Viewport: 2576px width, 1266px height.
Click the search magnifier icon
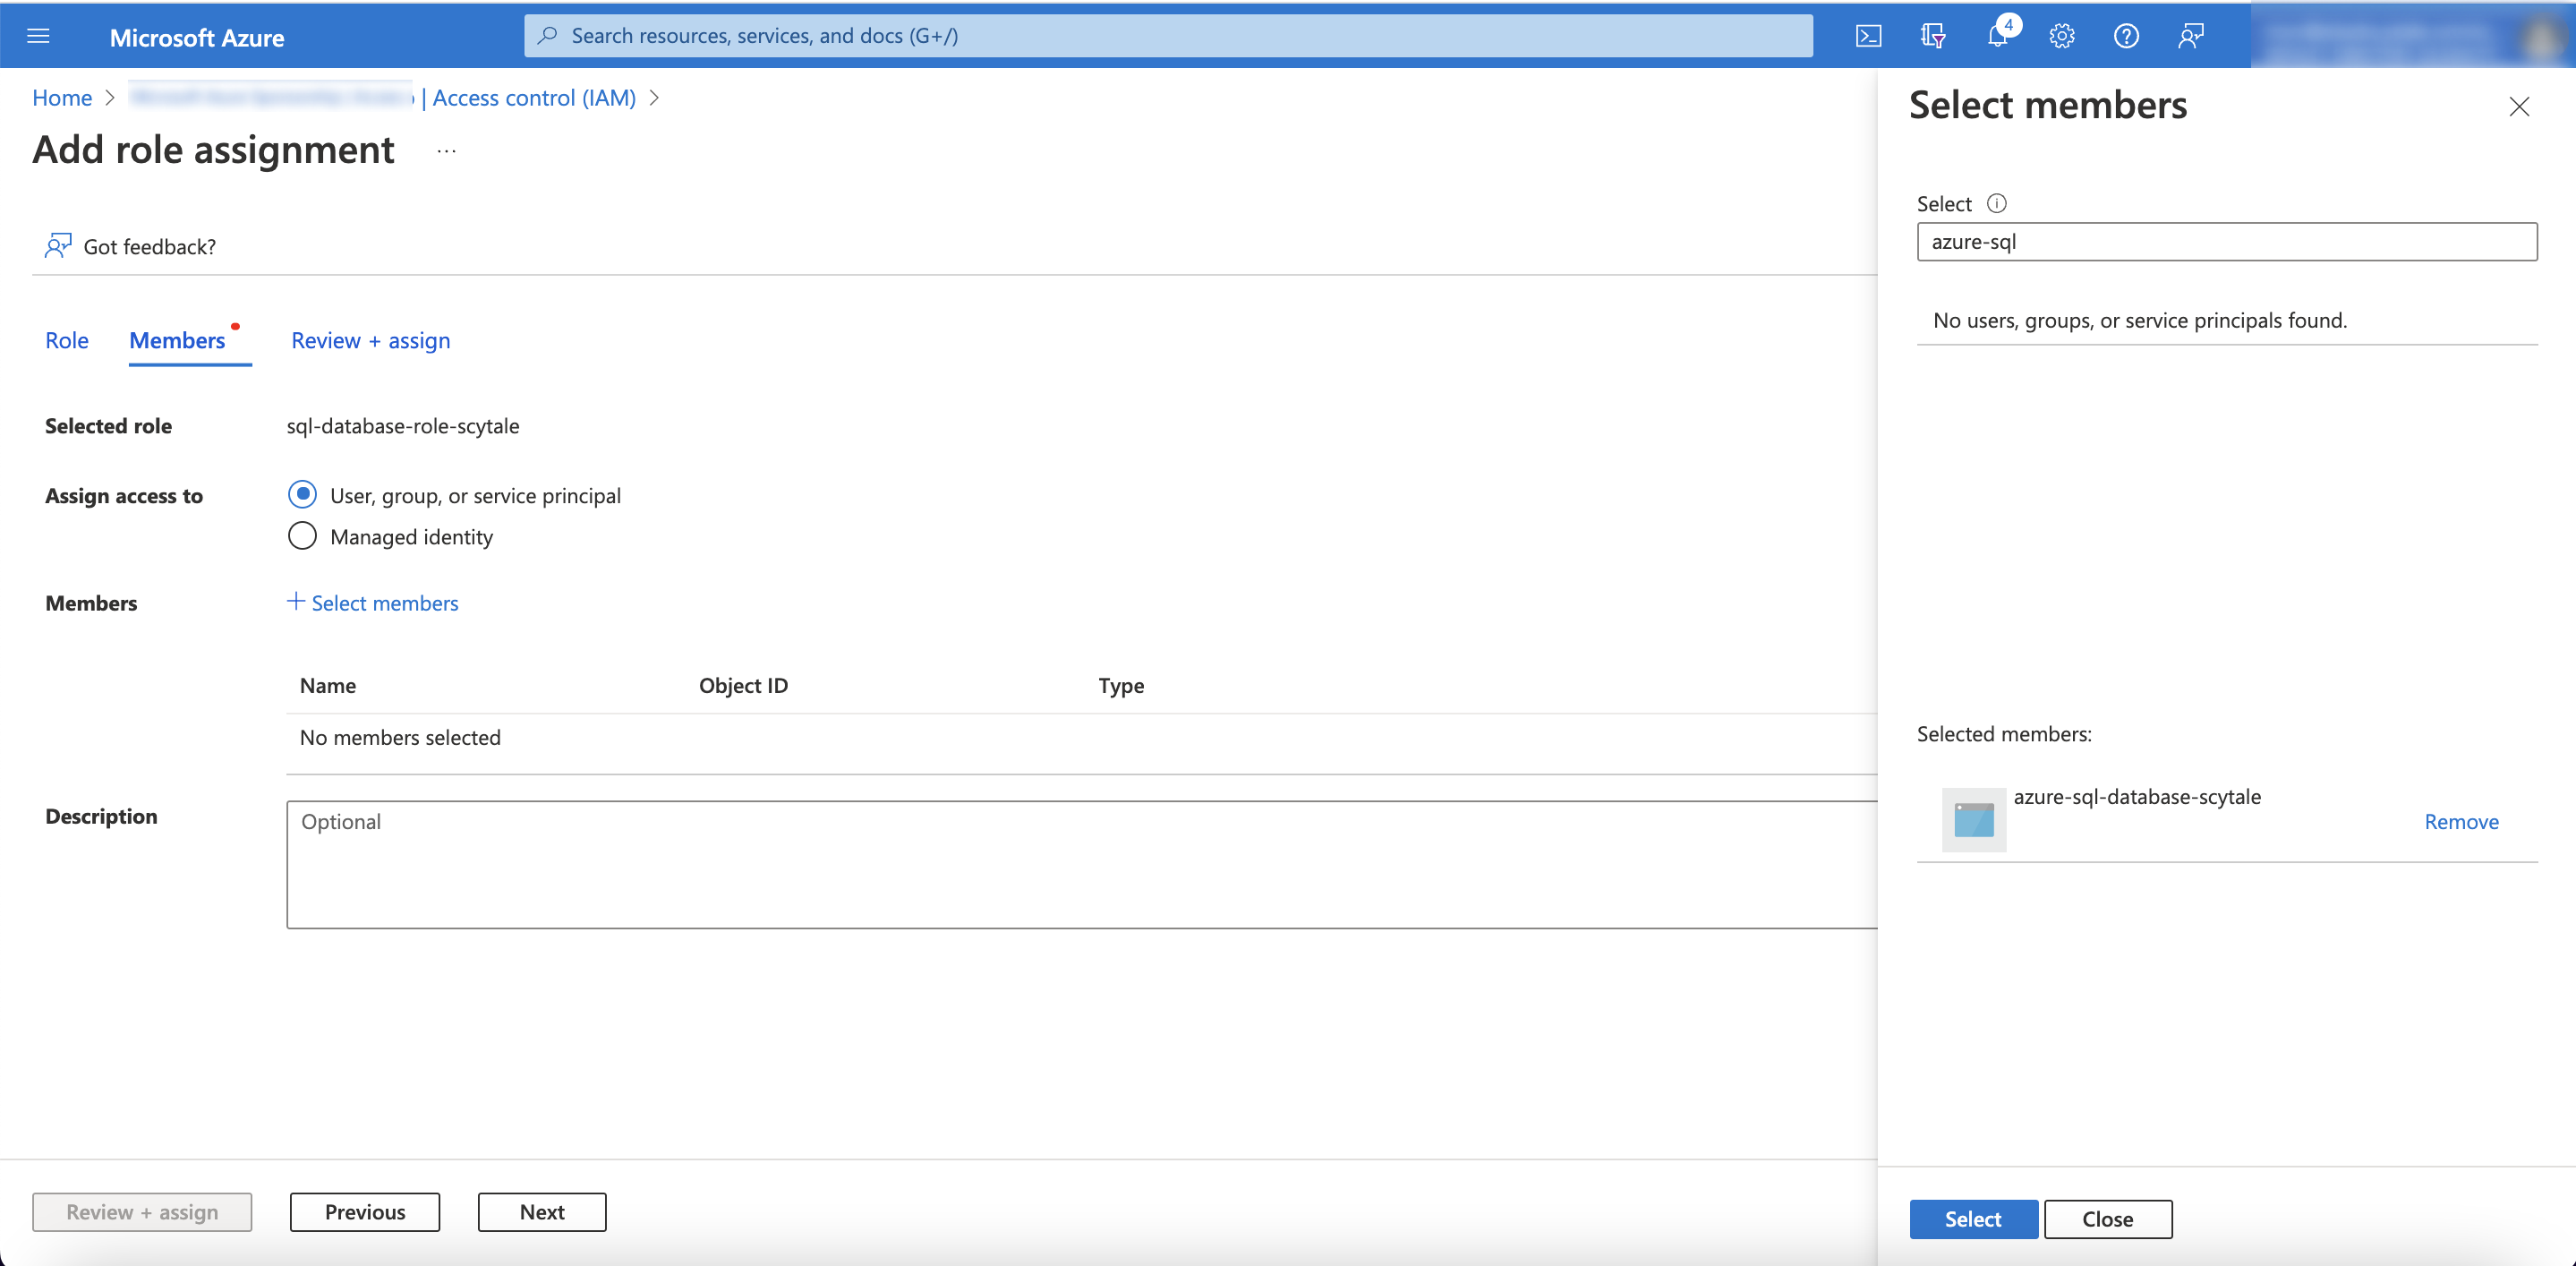pos(547,36)
